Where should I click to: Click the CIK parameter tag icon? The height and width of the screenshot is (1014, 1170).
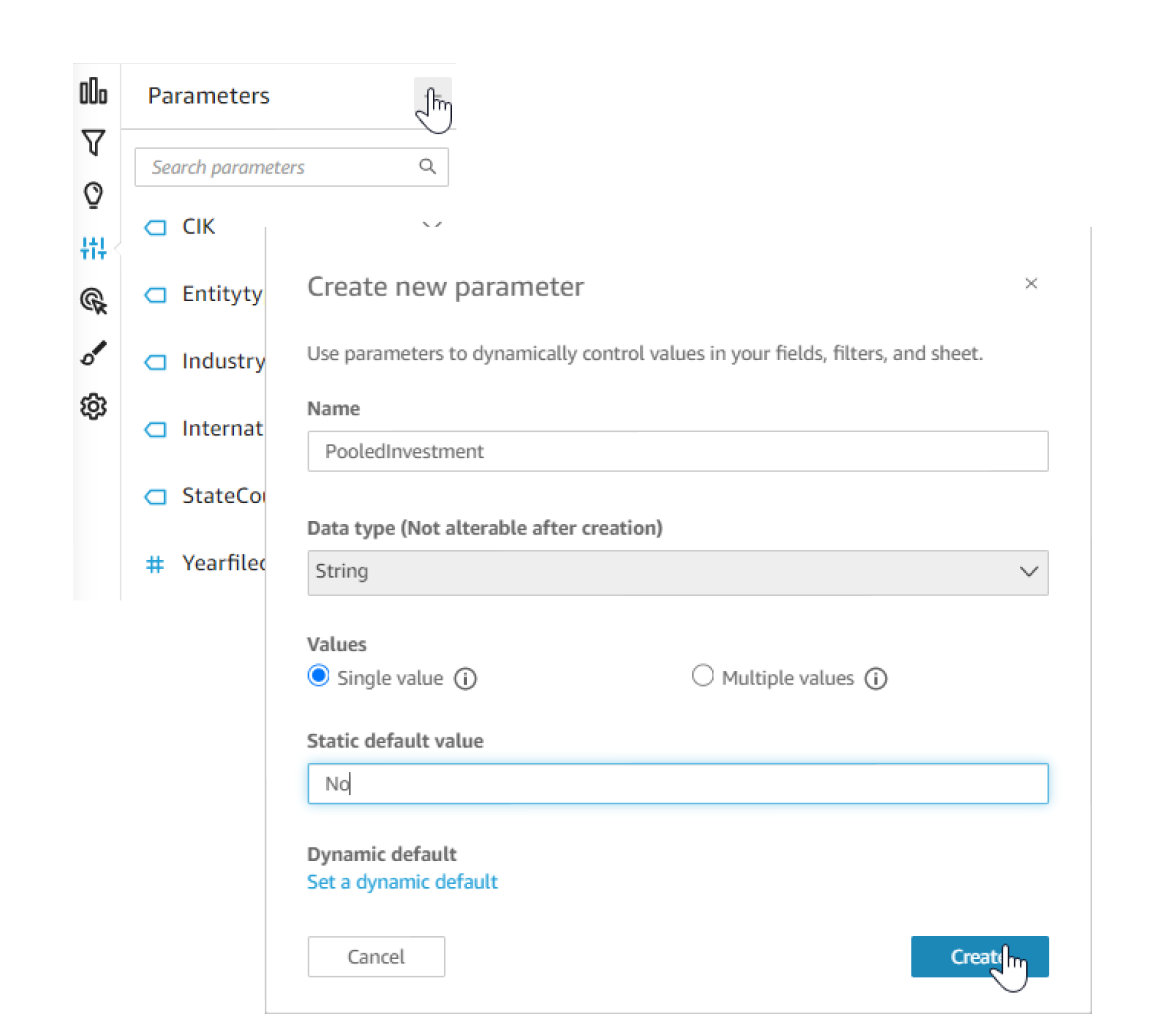155,227
